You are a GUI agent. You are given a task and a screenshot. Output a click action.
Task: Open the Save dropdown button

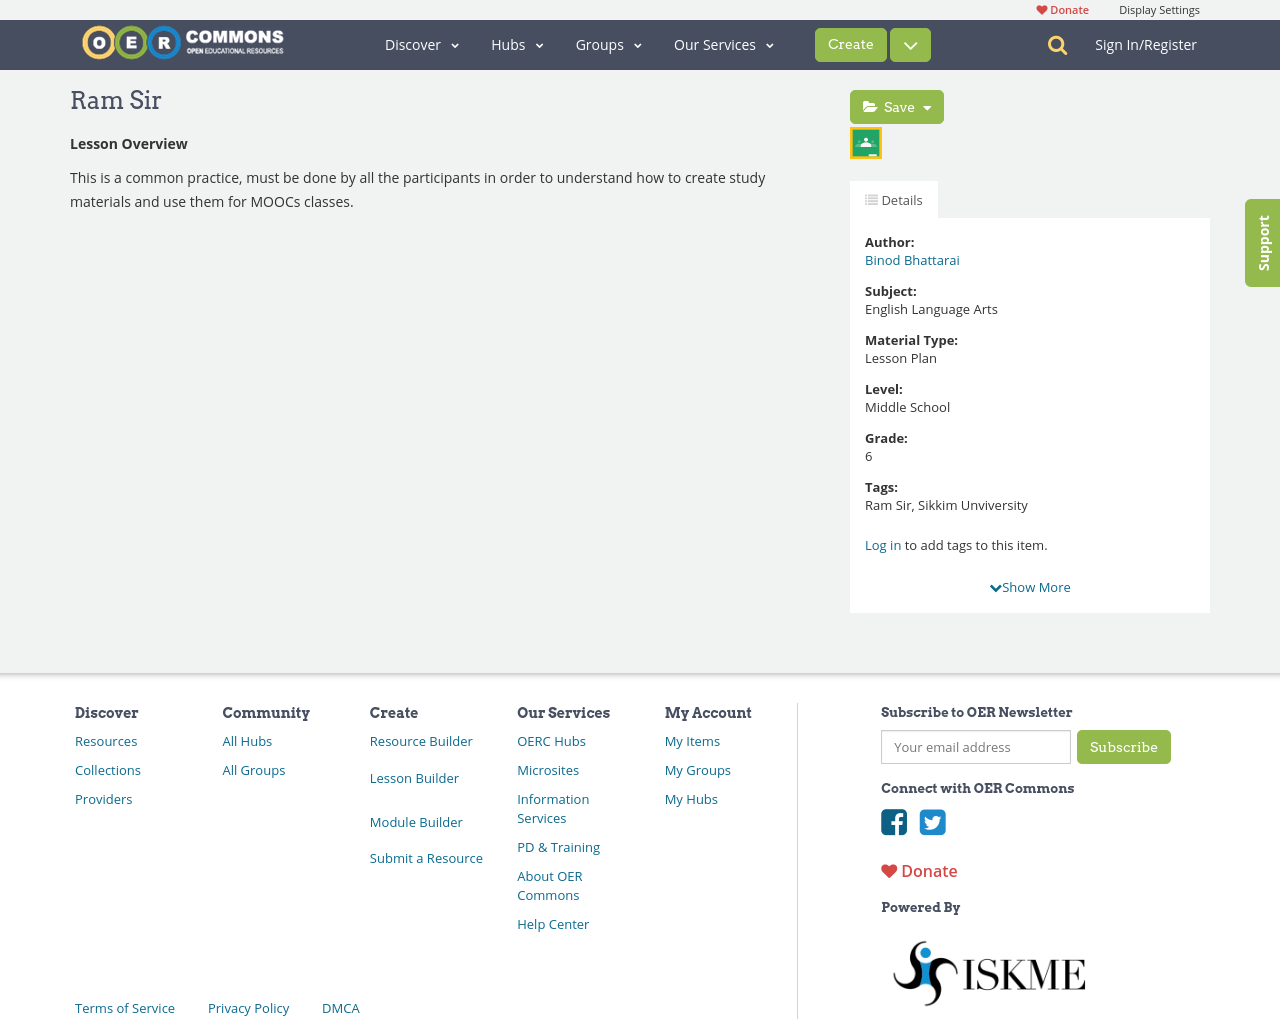tap(897, 107)
